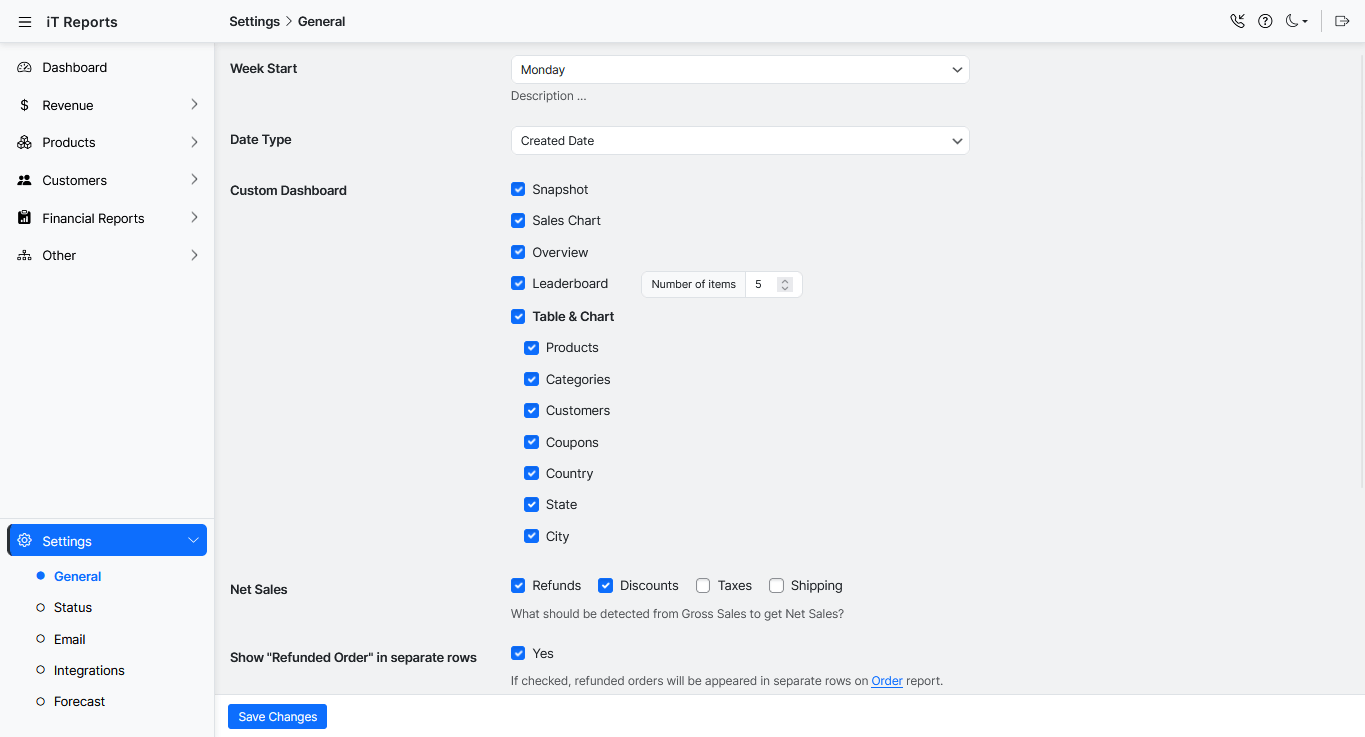This screenshot has height=737, width=1365.
Task: Follow the Order report link
Action: 886,681
